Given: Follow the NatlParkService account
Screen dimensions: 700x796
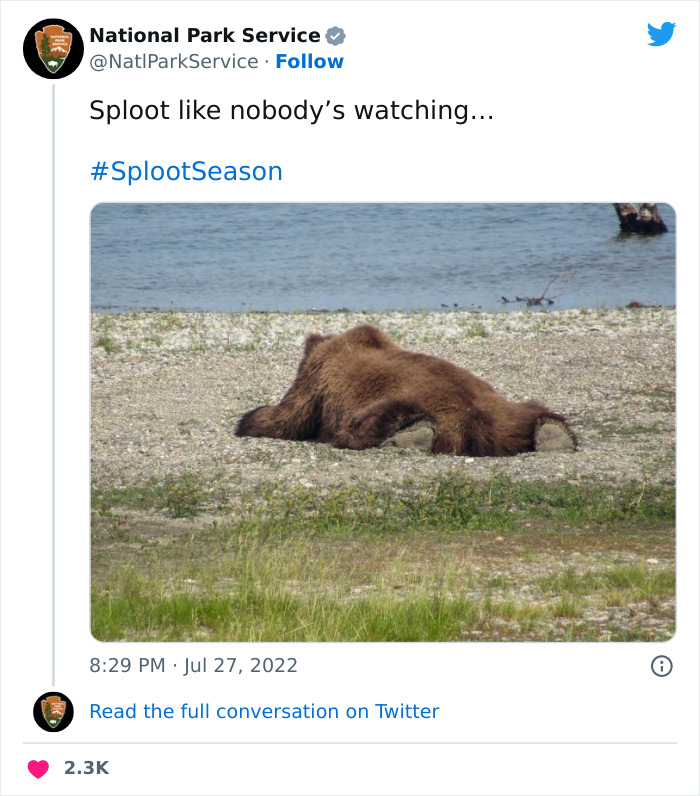Looking at the screenshot, I should point(309,61).
